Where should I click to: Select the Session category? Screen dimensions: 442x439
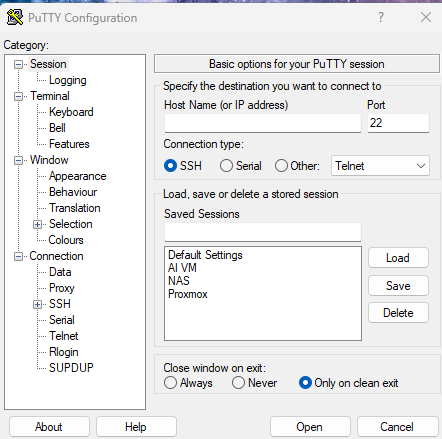48,64
